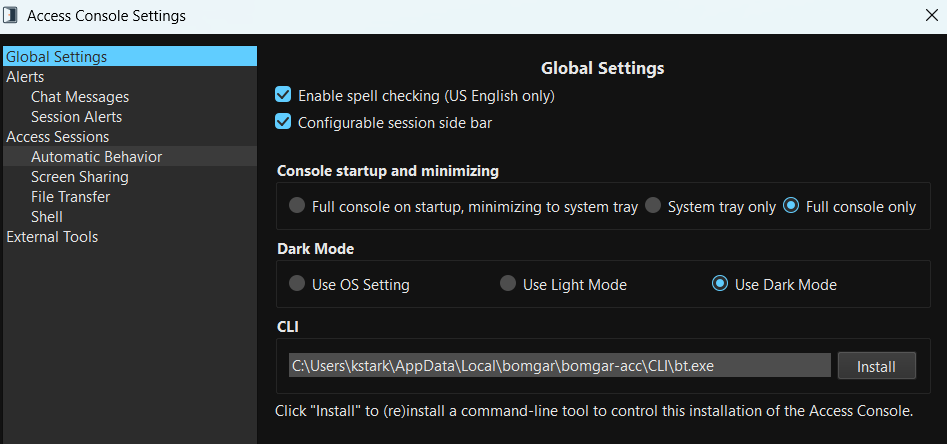Screen dimensions: 947x444
Task: Select Full console only option
Action: [x=791, y=206]
